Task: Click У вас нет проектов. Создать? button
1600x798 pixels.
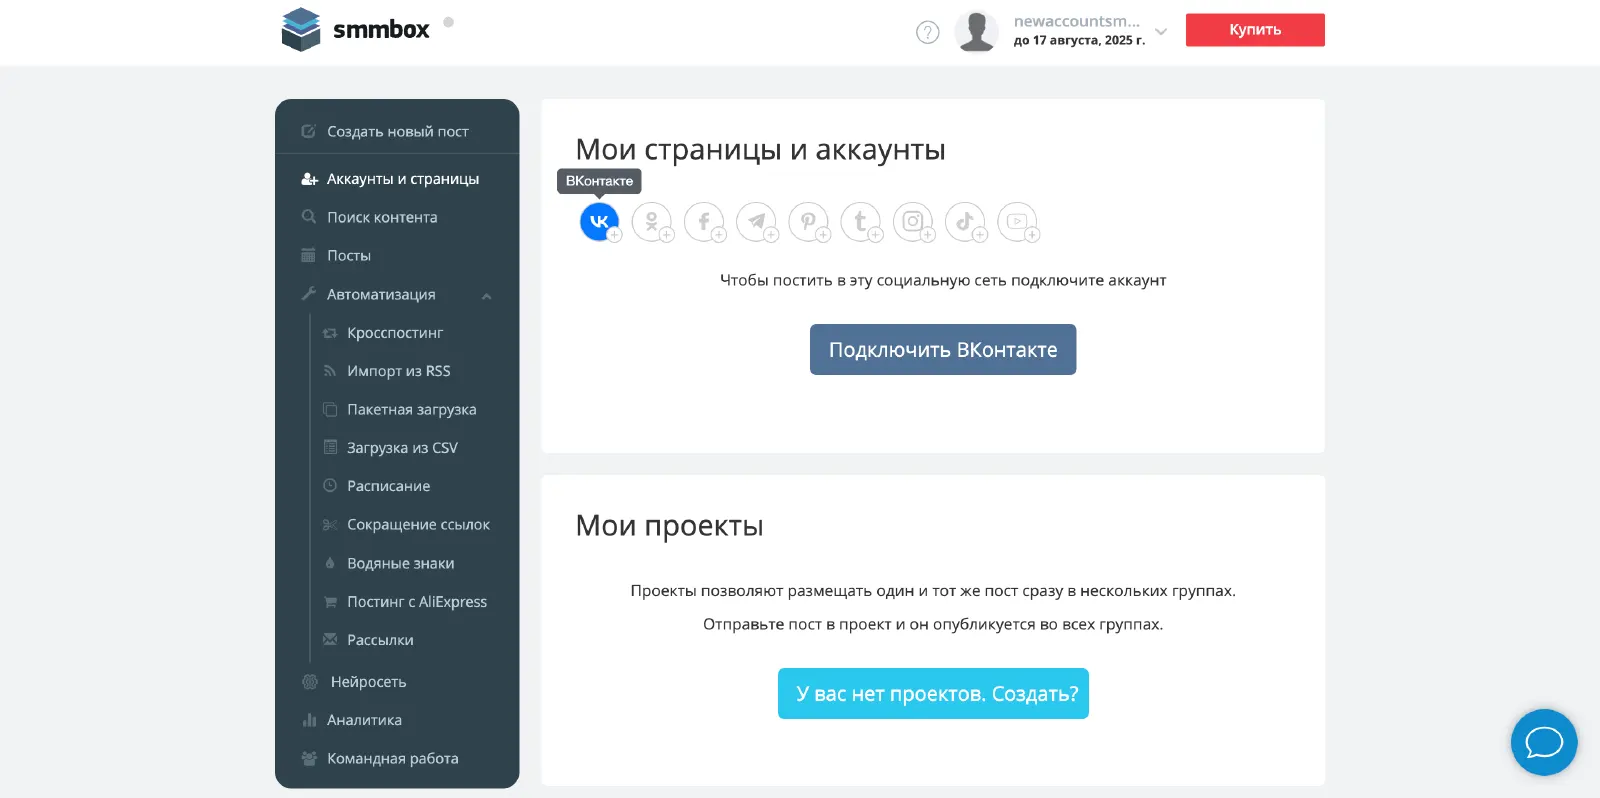Action: 933,693
